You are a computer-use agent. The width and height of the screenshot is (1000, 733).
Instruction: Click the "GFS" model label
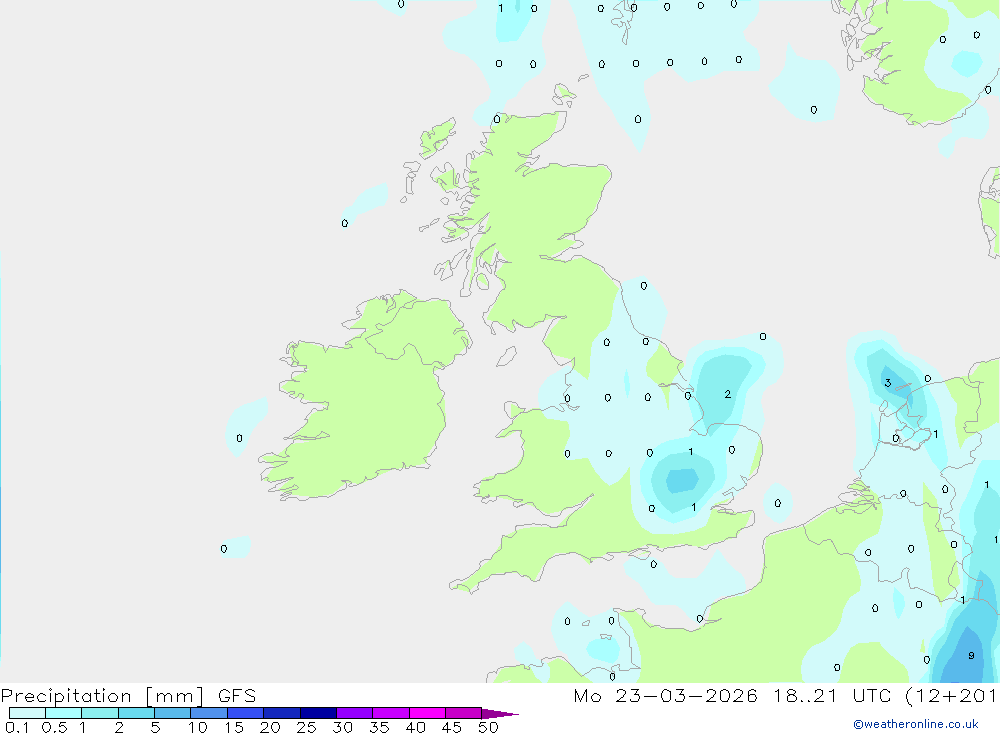coord(237,696)
